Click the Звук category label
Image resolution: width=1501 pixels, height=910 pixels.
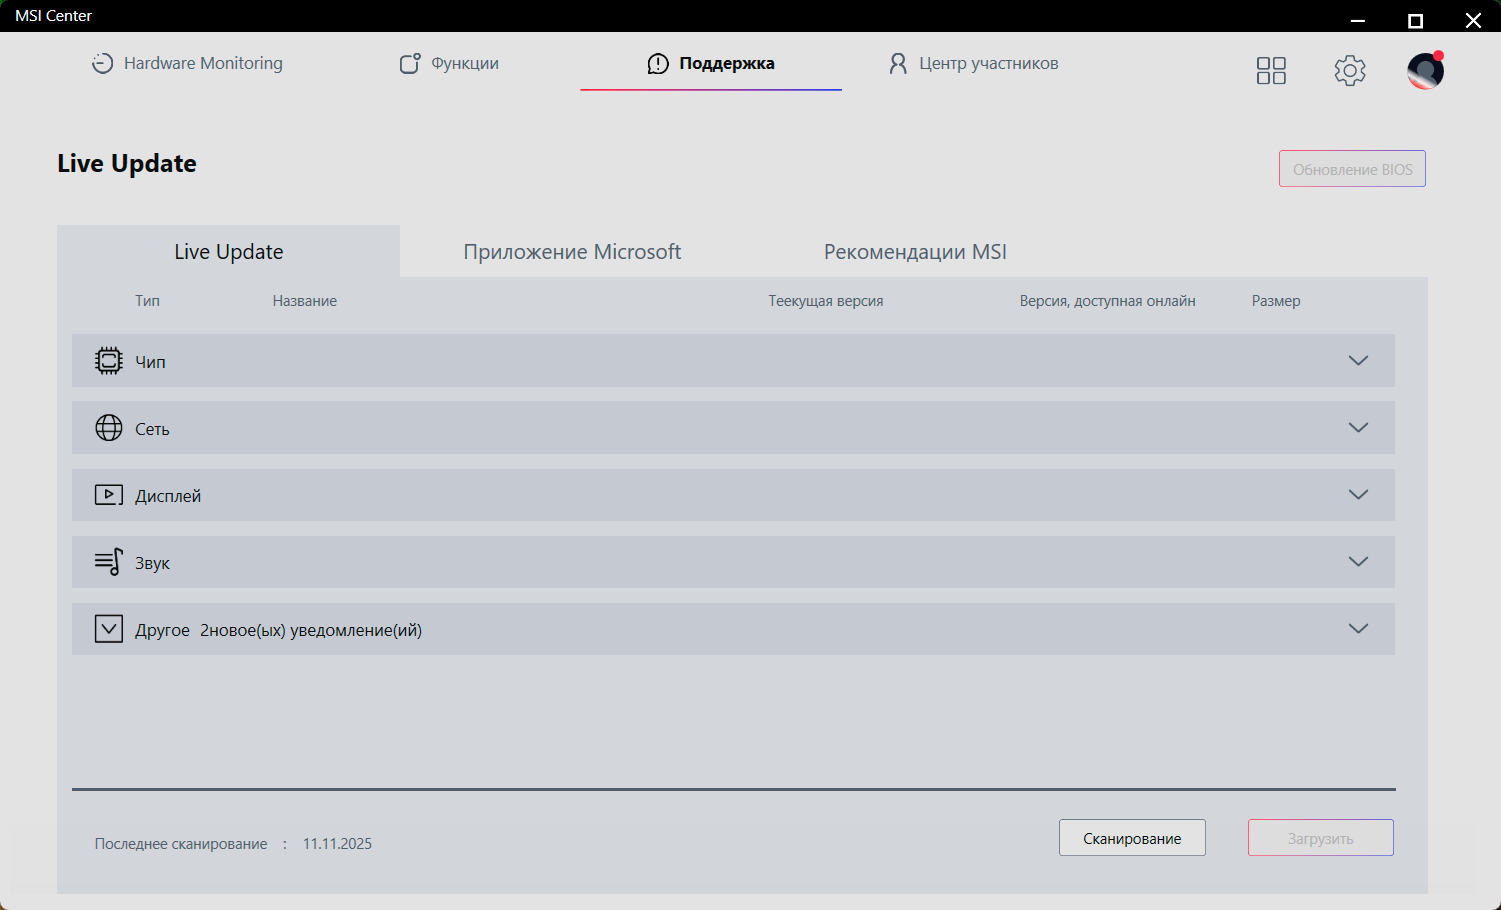152,563
